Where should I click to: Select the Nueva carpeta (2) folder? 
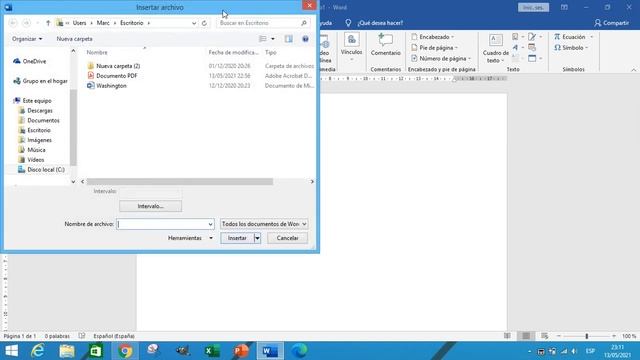pyautogui.click(x=114, y=66)
